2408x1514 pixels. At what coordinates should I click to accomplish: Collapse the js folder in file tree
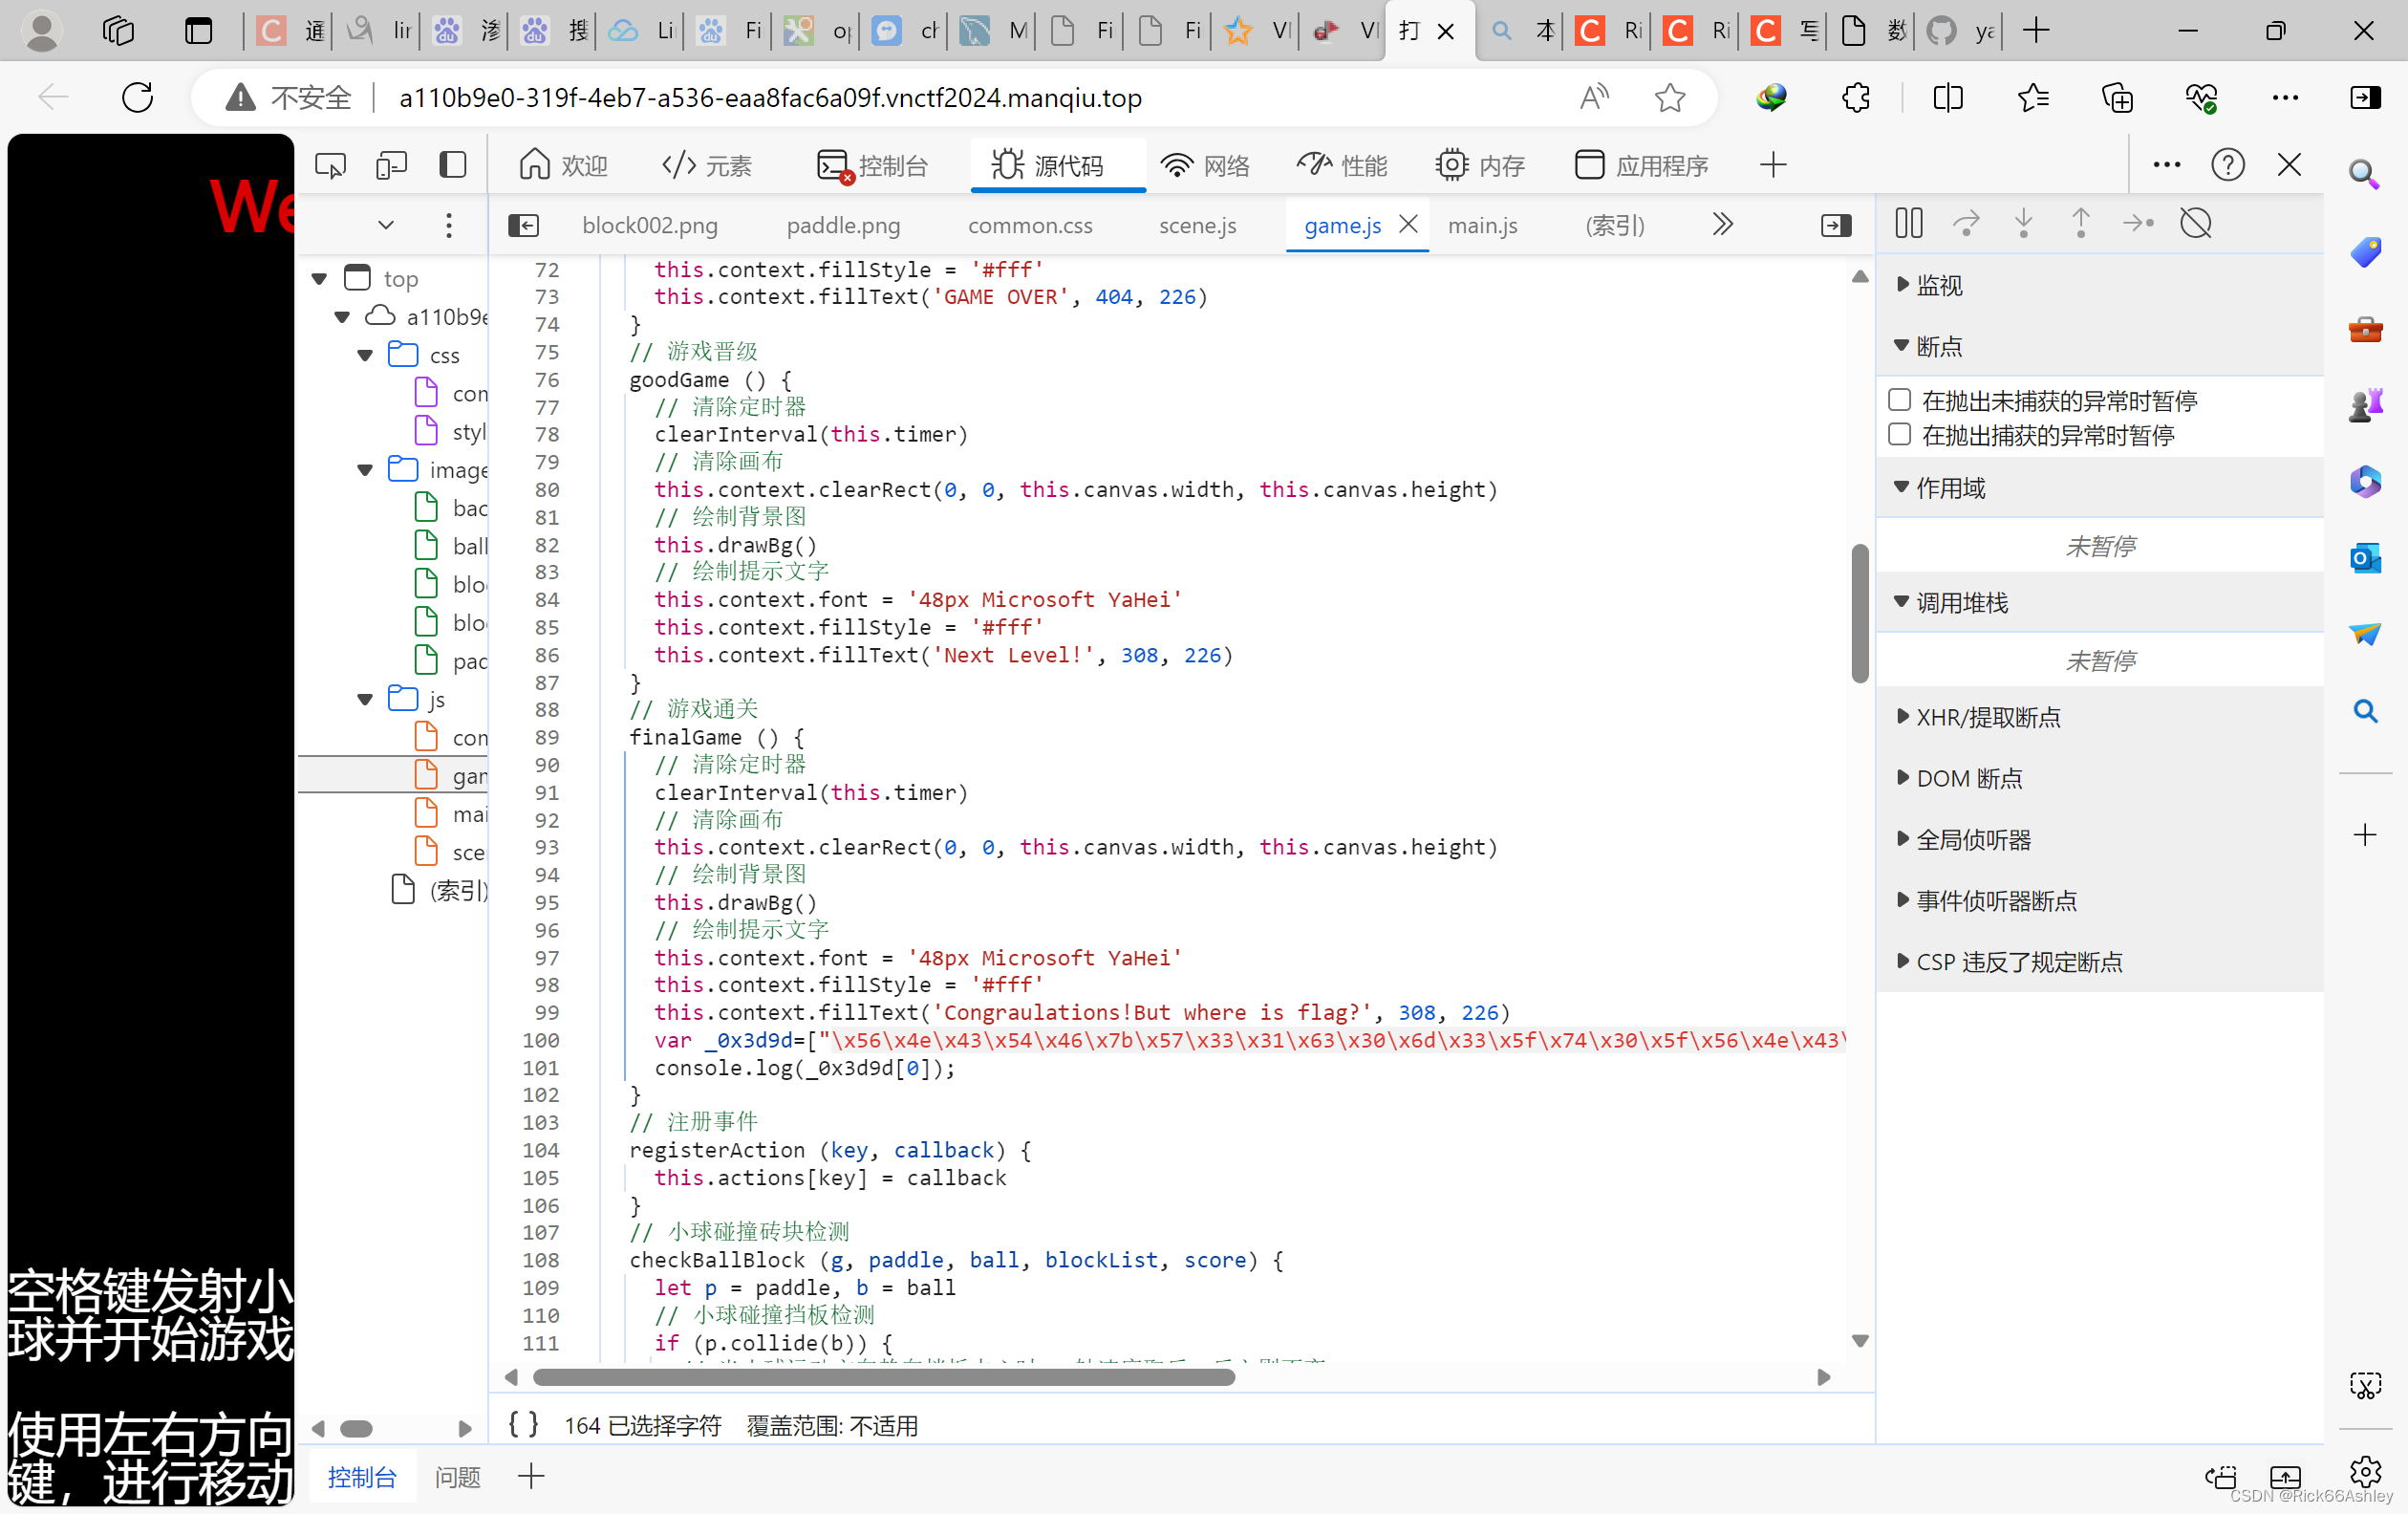pyautogui.click(x=364, y=699)
